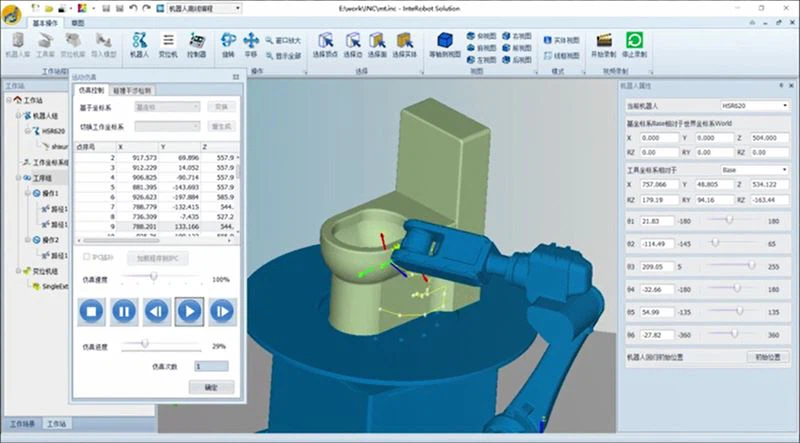This screenshot has width=800, height=443.
Task: Stop the simulation playback
Action: (x=92, y=311)
